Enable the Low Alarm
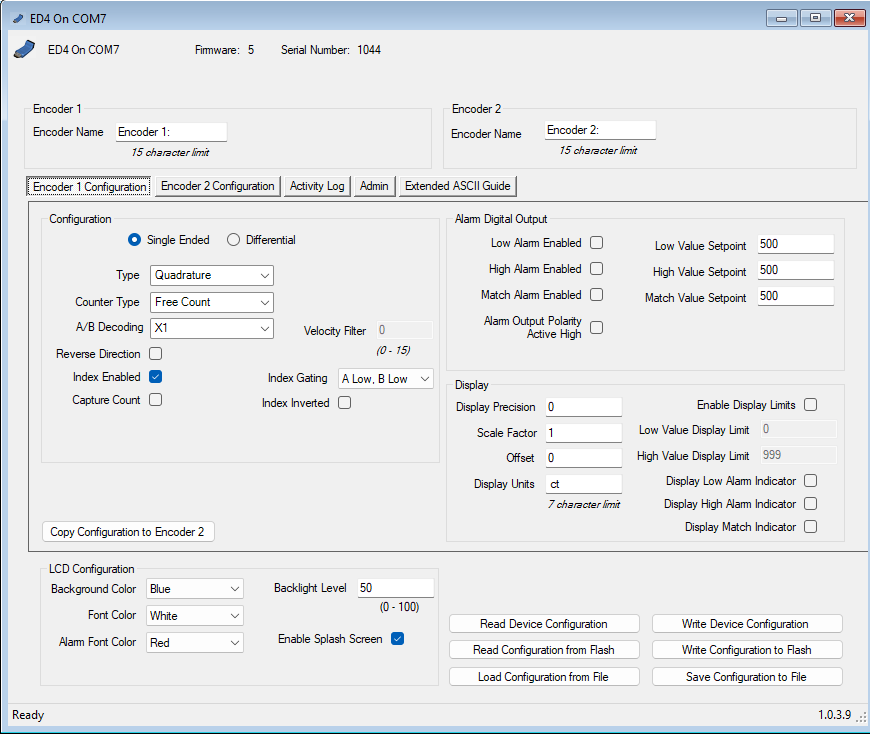Viewport: 870px width, 734px height. [596, 244]
